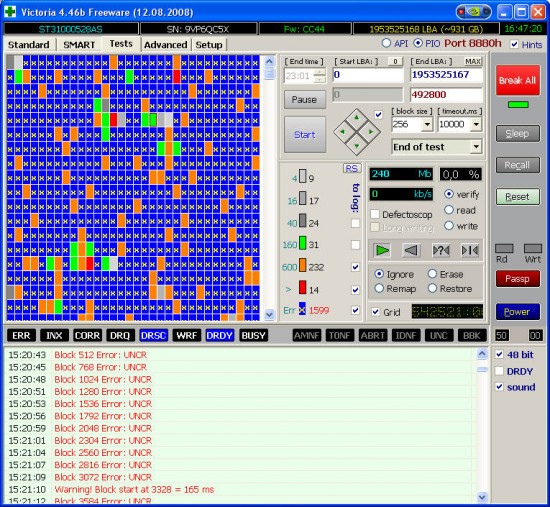Select the read mode radio button
Viewport: 550px width, 507px height.
point(449,210)
